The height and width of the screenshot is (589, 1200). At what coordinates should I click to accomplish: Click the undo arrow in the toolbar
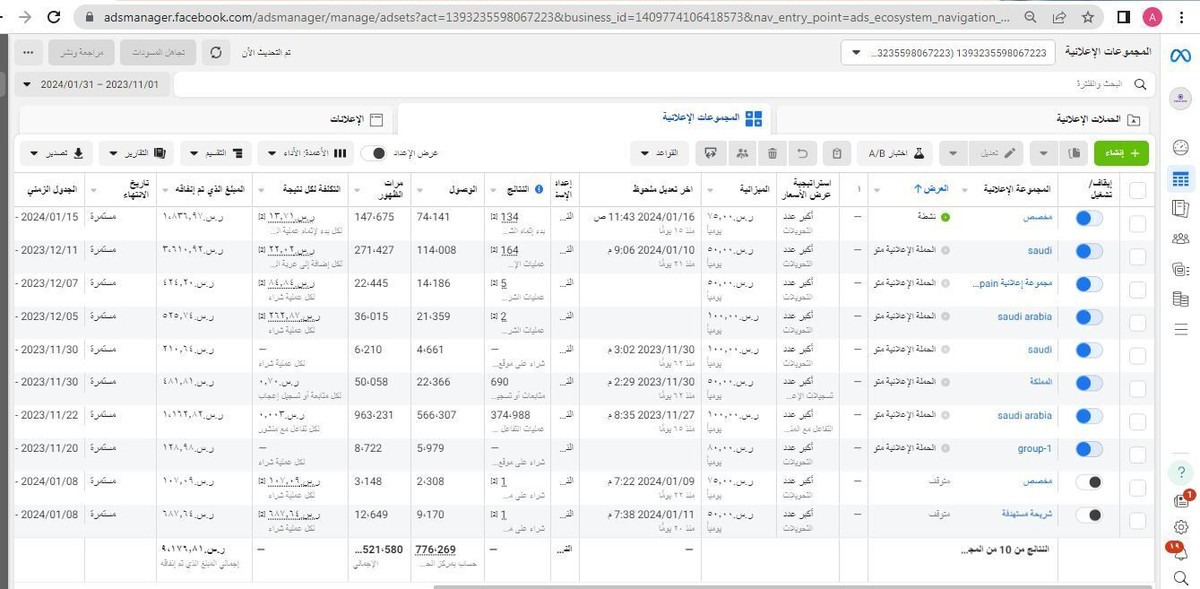click(x=801, y=152)
